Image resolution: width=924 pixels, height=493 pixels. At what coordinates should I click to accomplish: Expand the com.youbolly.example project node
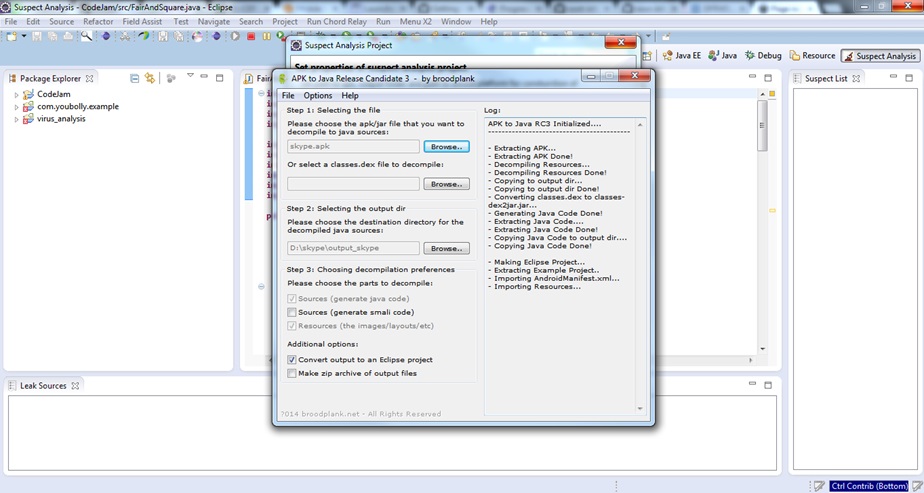[16, 107]
